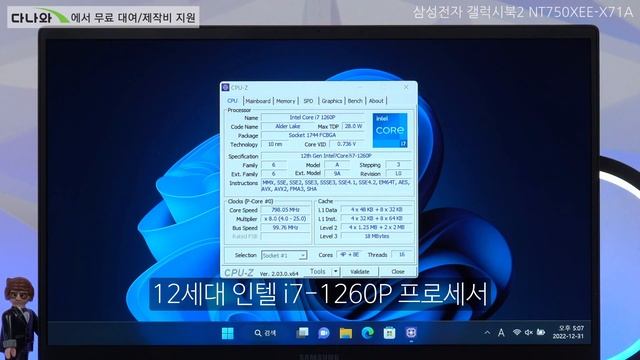Click the Bus Speed value 99.76 MHz

coord(285,228)
